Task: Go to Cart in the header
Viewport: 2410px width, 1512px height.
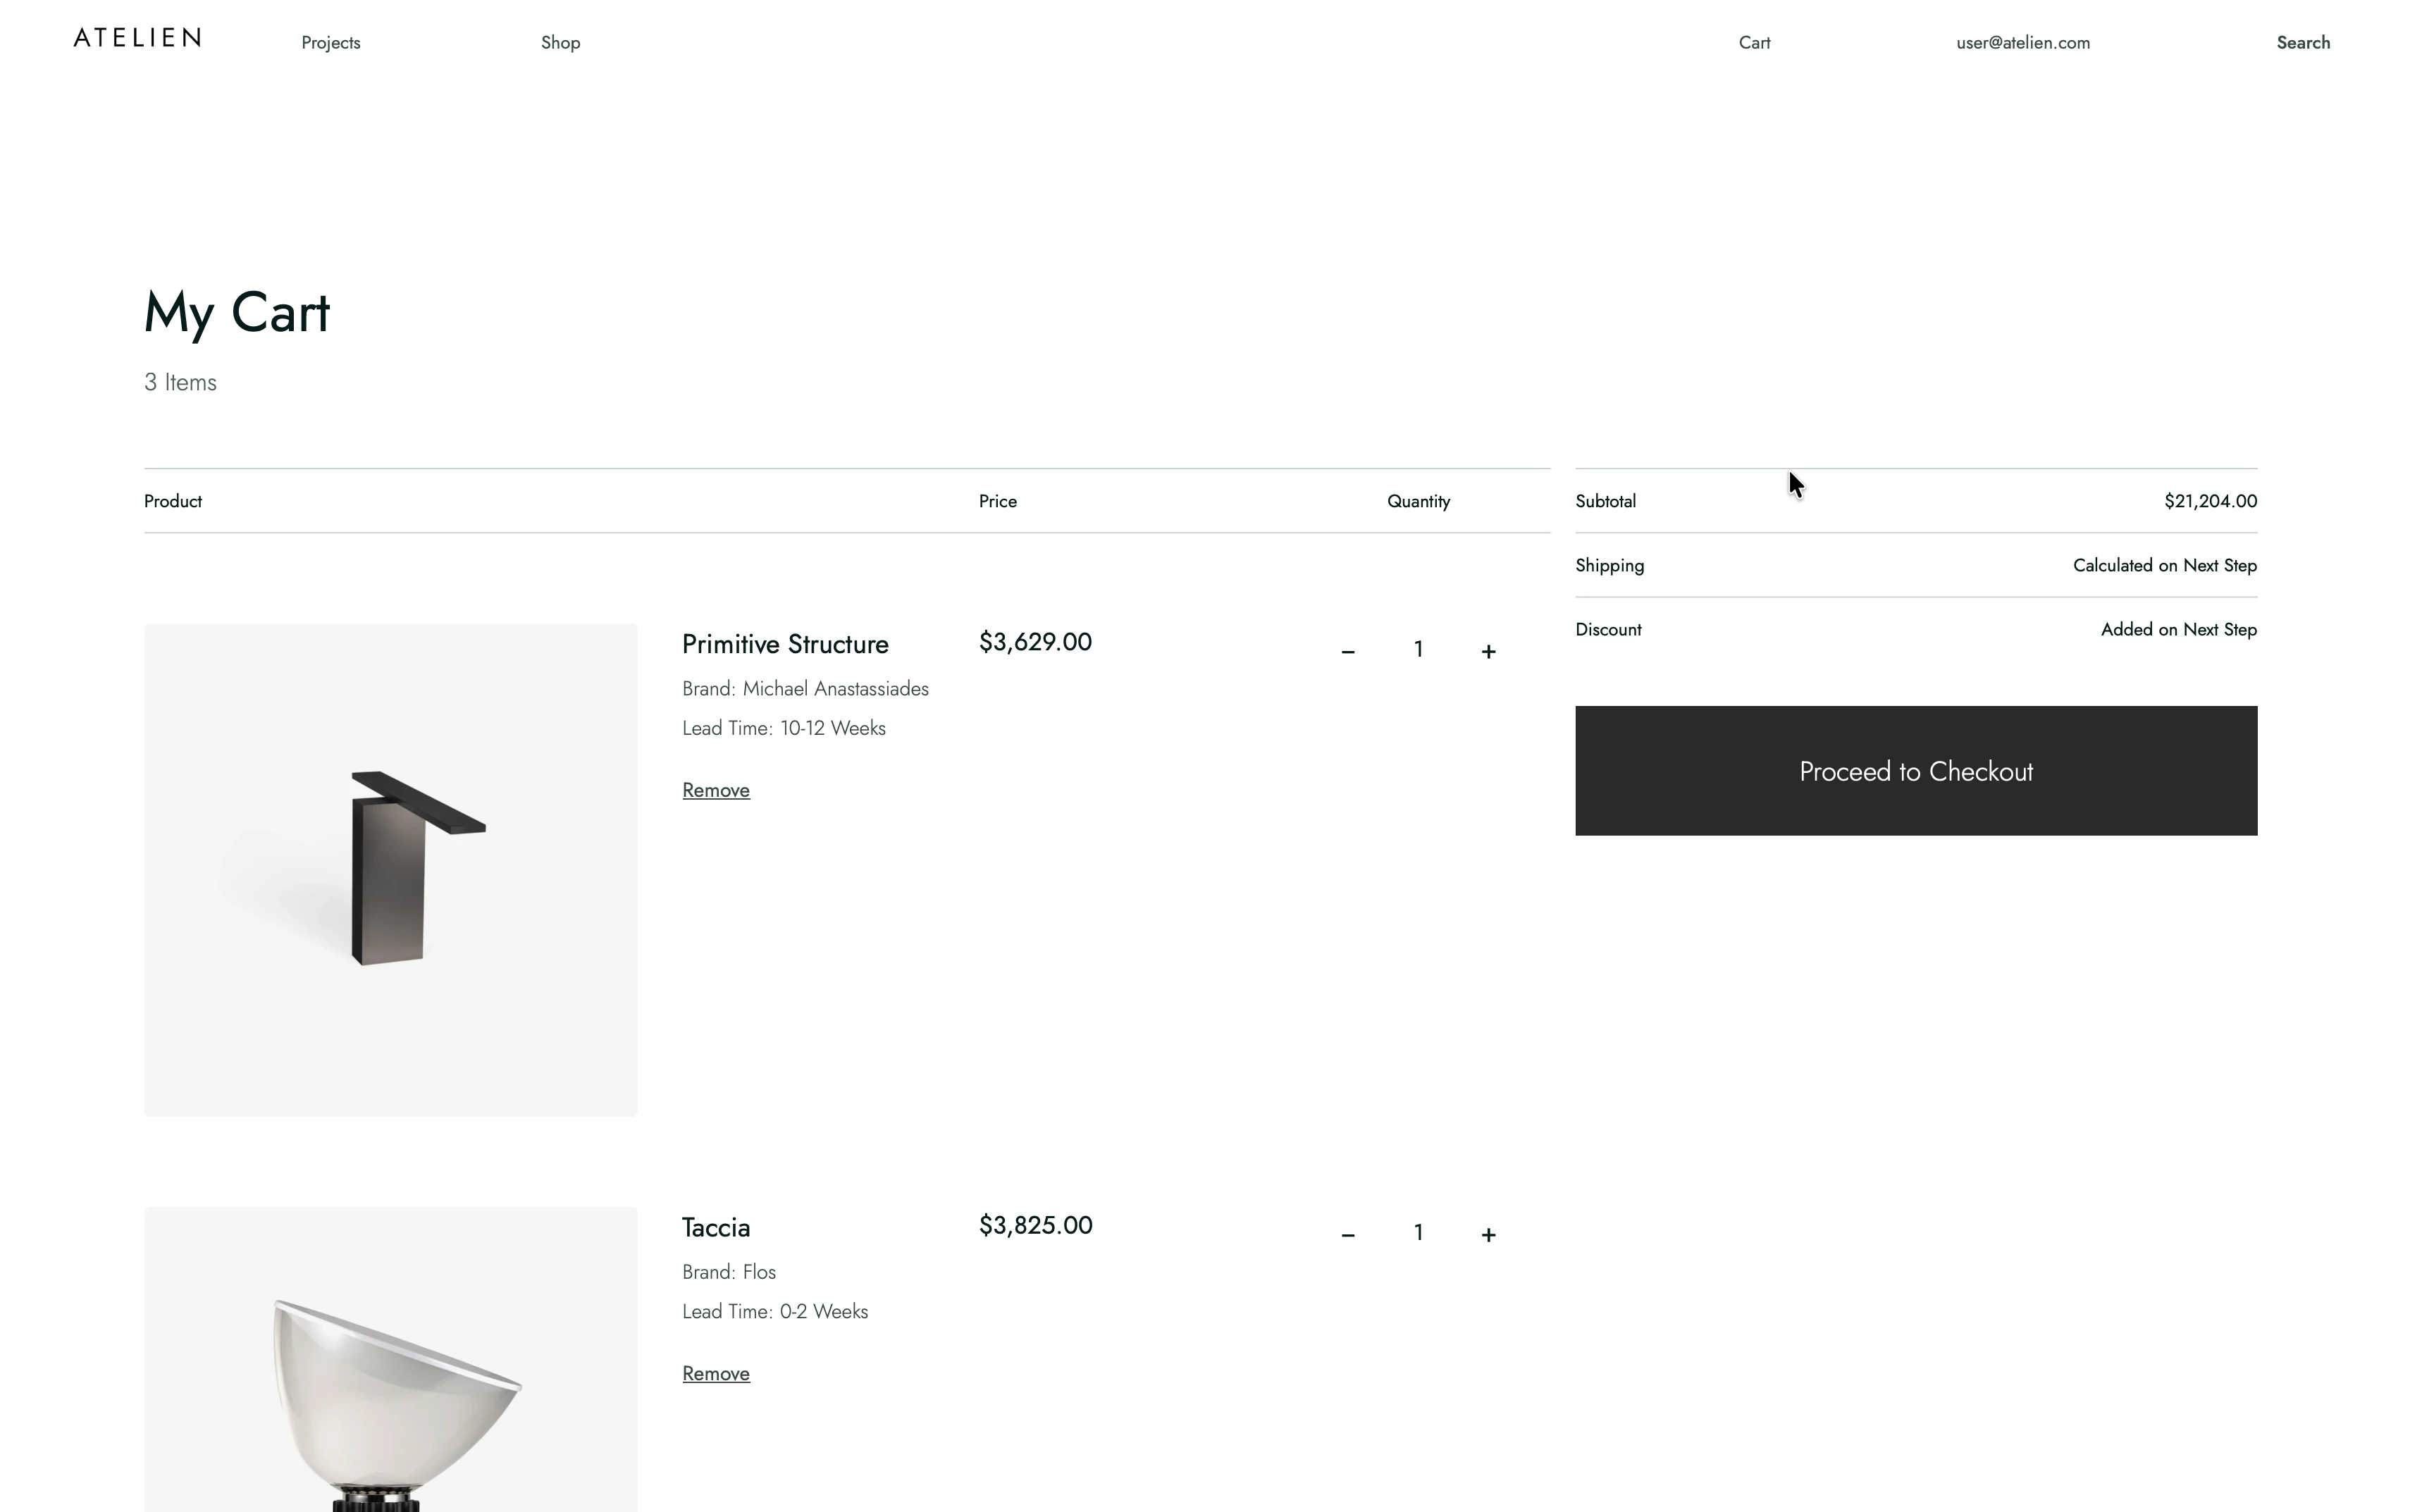Action: [1754, 43]
